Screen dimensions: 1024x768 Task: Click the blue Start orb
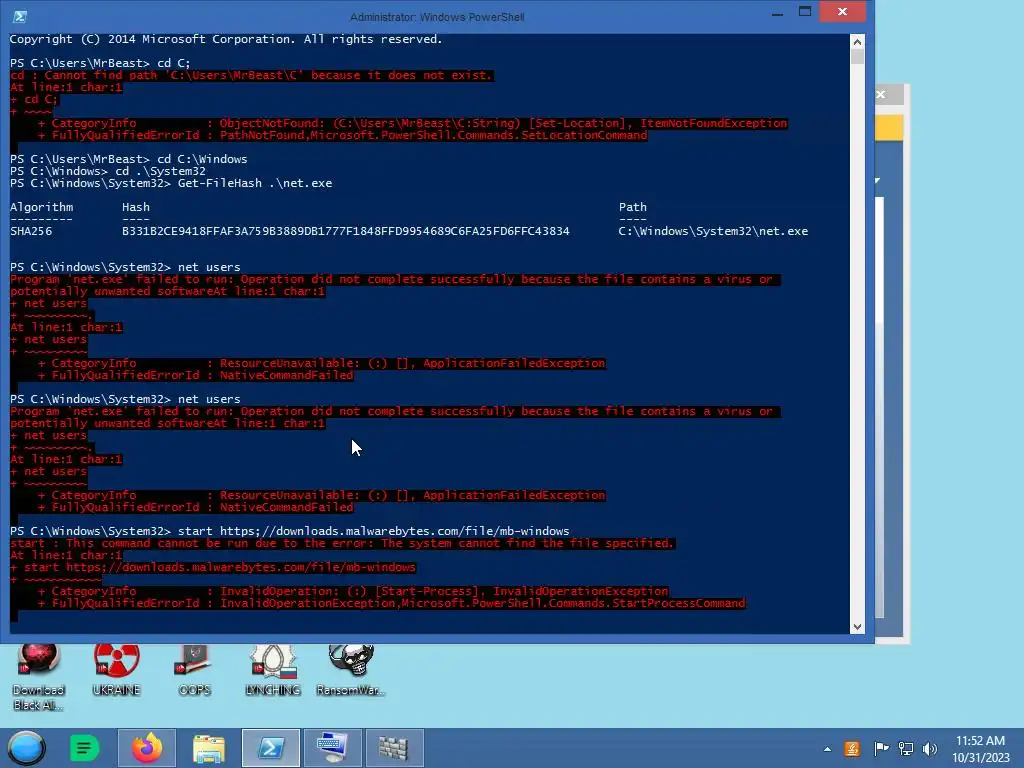[26, 748]
